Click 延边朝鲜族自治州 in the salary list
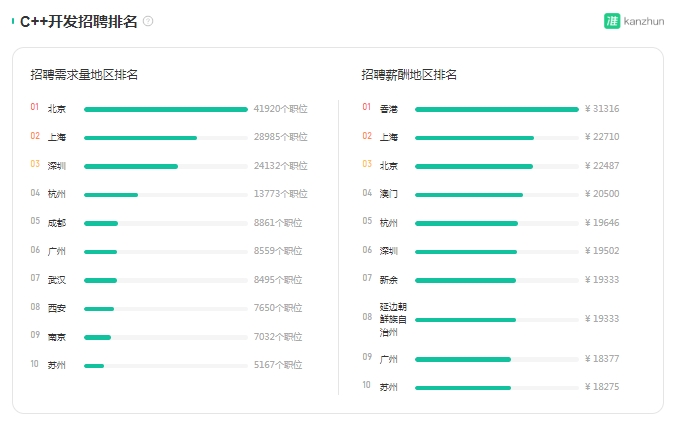This screenshot has width=678, height=442. coord(392,319)
